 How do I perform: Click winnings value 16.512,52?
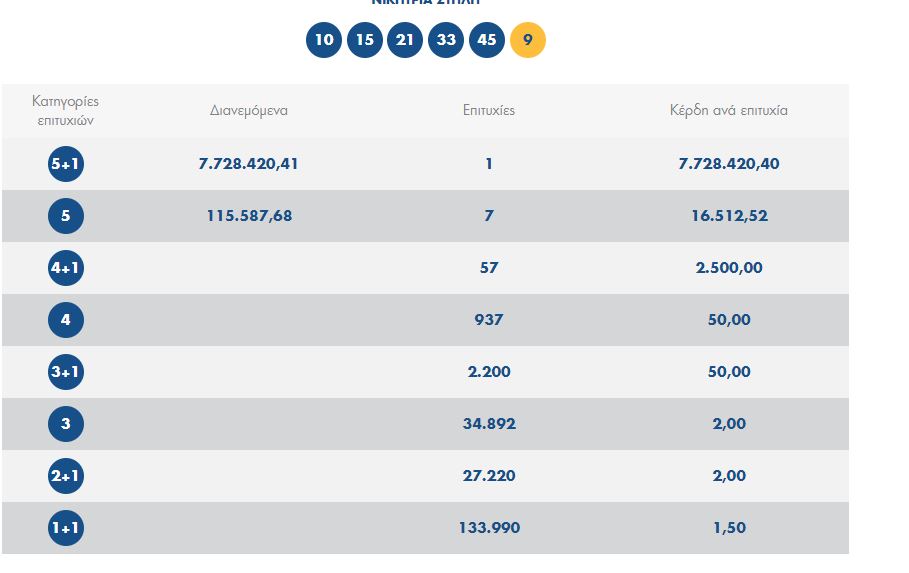pyautogui.click(x=729, y=216)
